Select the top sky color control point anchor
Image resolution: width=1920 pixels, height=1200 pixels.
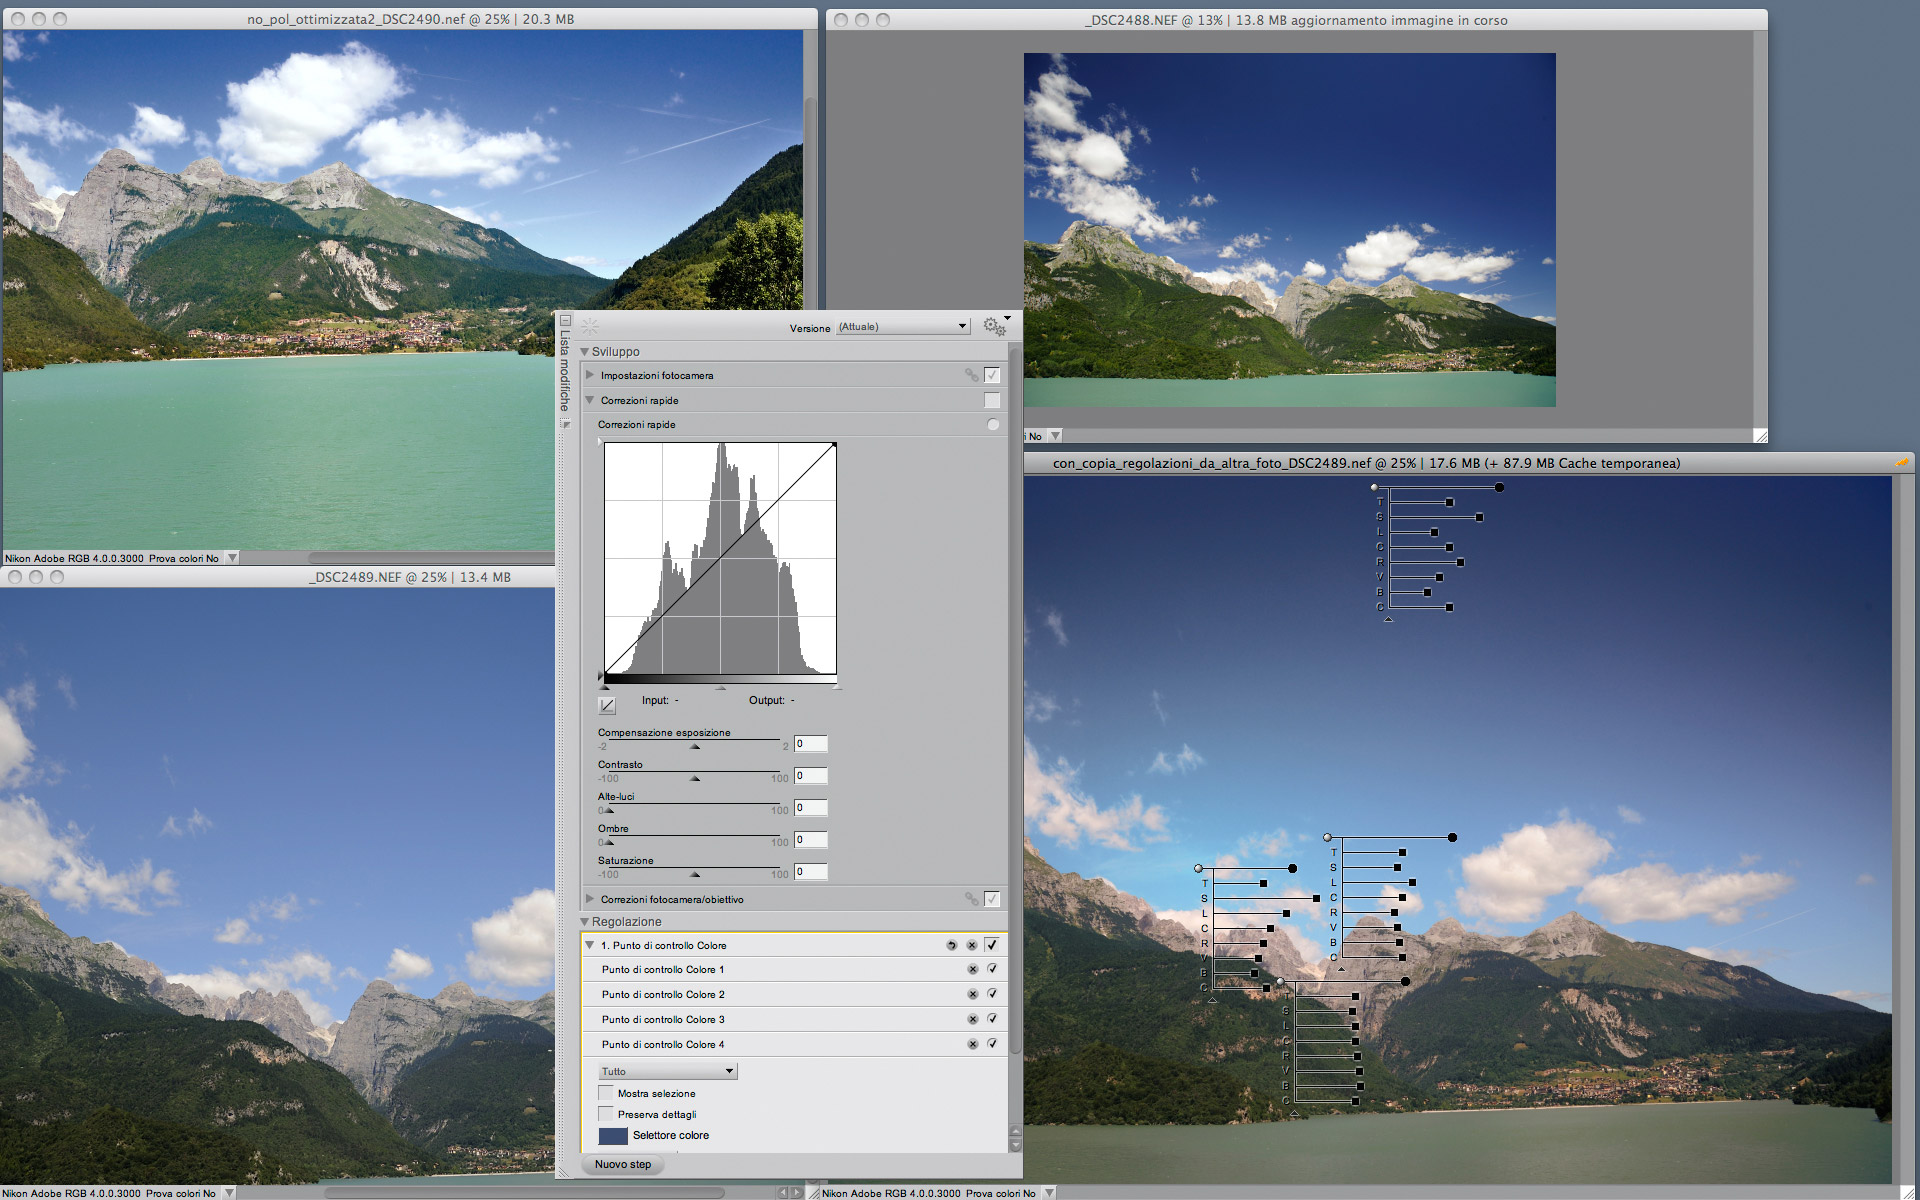coord(1374,487)
